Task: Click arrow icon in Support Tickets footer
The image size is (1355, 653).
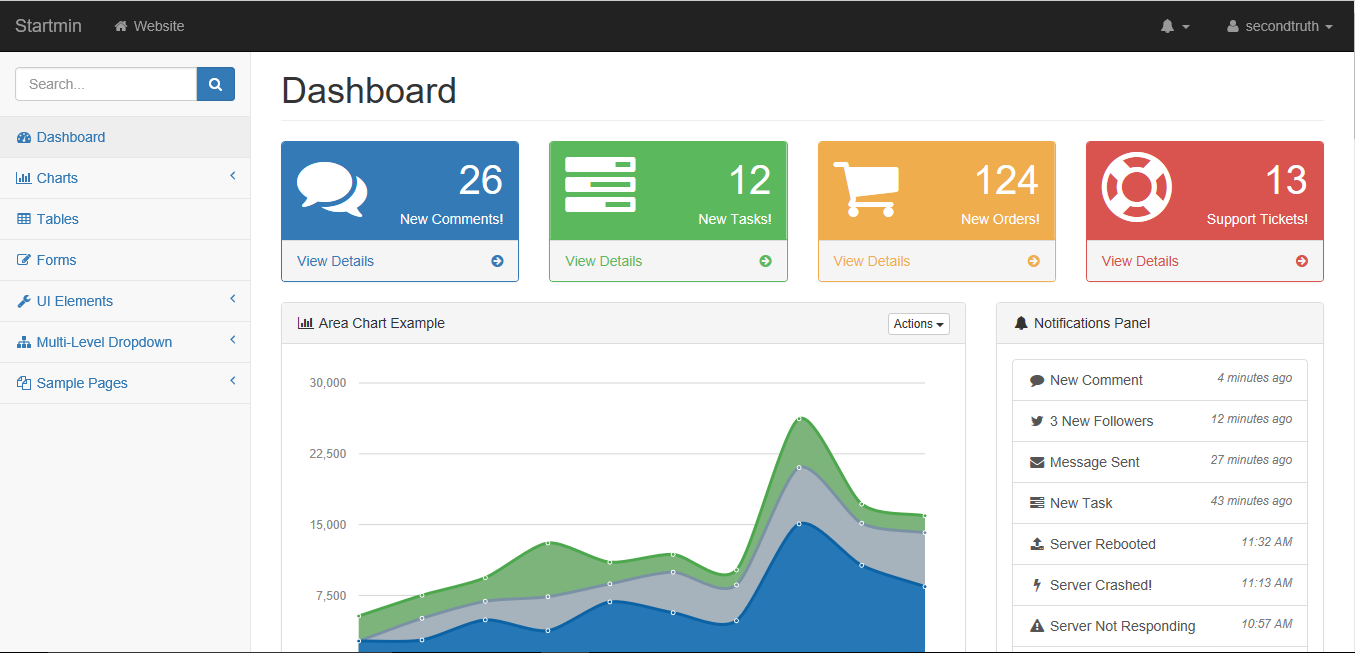Action: 1301,261
